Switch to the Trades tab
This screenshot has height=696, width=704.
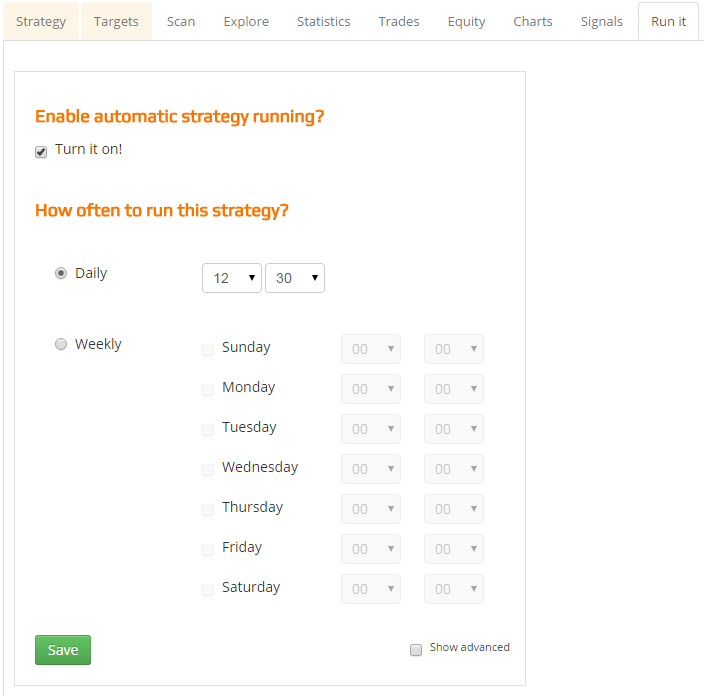[x=399, y=21]
